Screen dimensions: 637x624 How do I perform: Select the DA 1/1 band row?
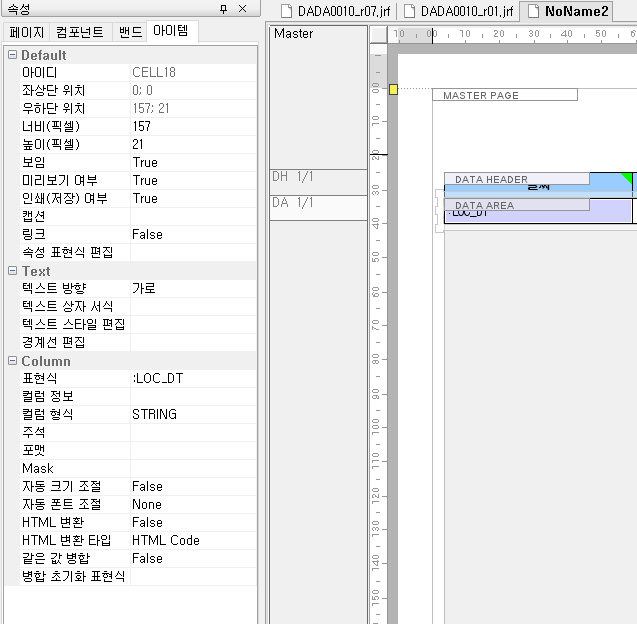pos(318,208)
